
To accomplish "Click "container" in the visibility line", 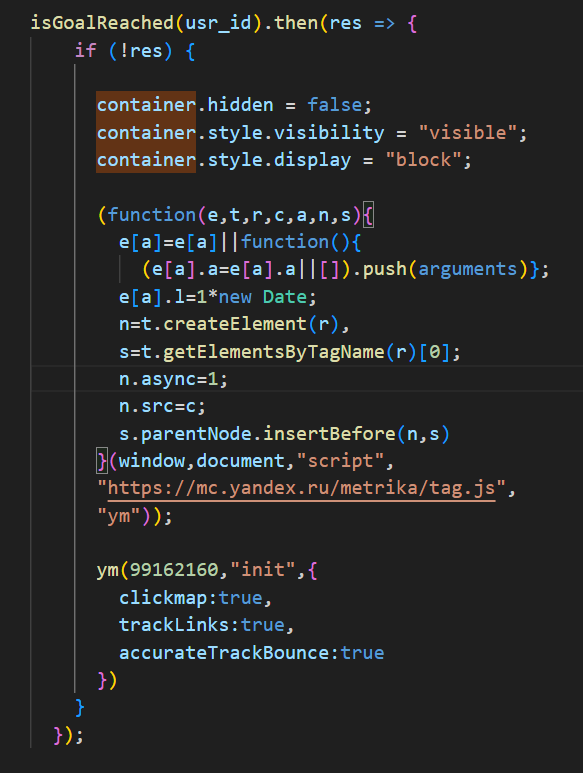I will pyautogui.click(x=146, y=133).
